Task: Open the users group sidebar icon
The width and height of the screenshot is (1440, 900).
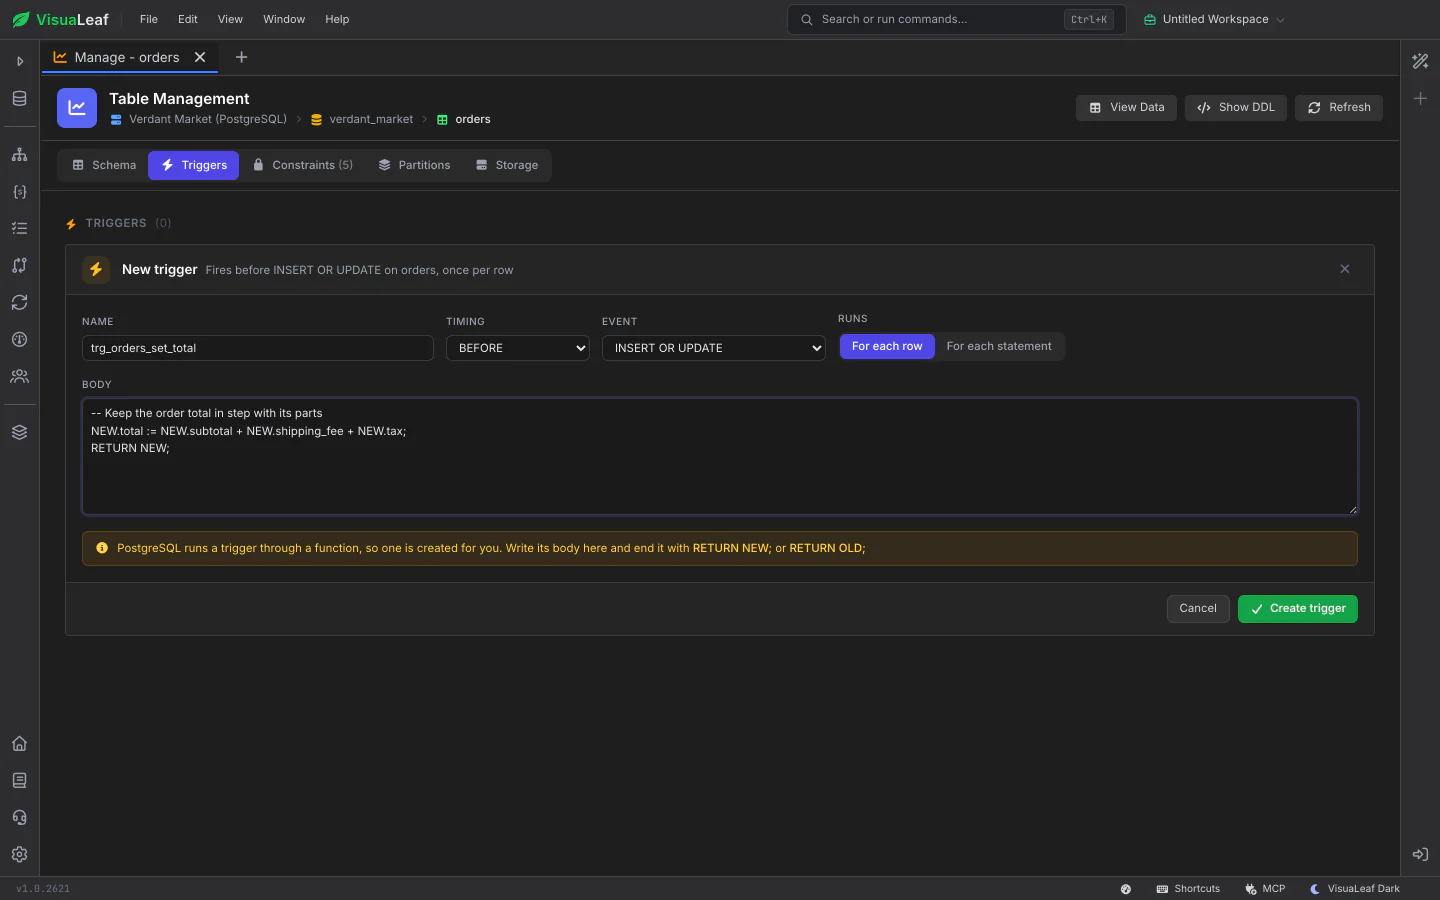Action: (x=19, y=377)
